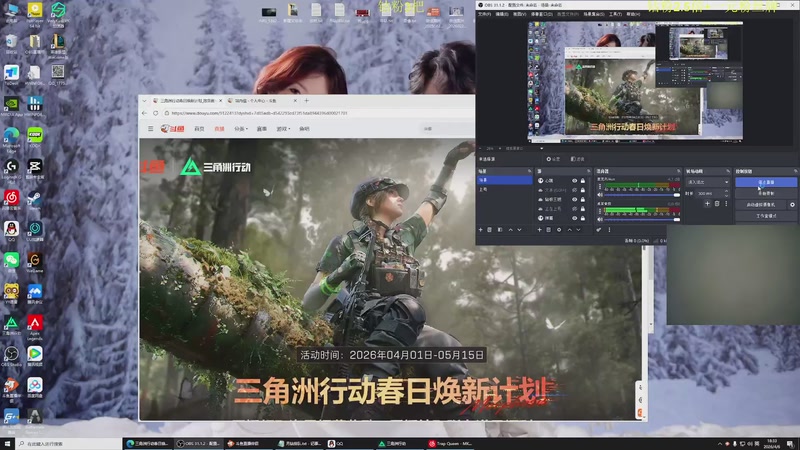Toggle lock on 文本 (GDI+) source
The image size is (800, 450).
(x=583, y=190)
